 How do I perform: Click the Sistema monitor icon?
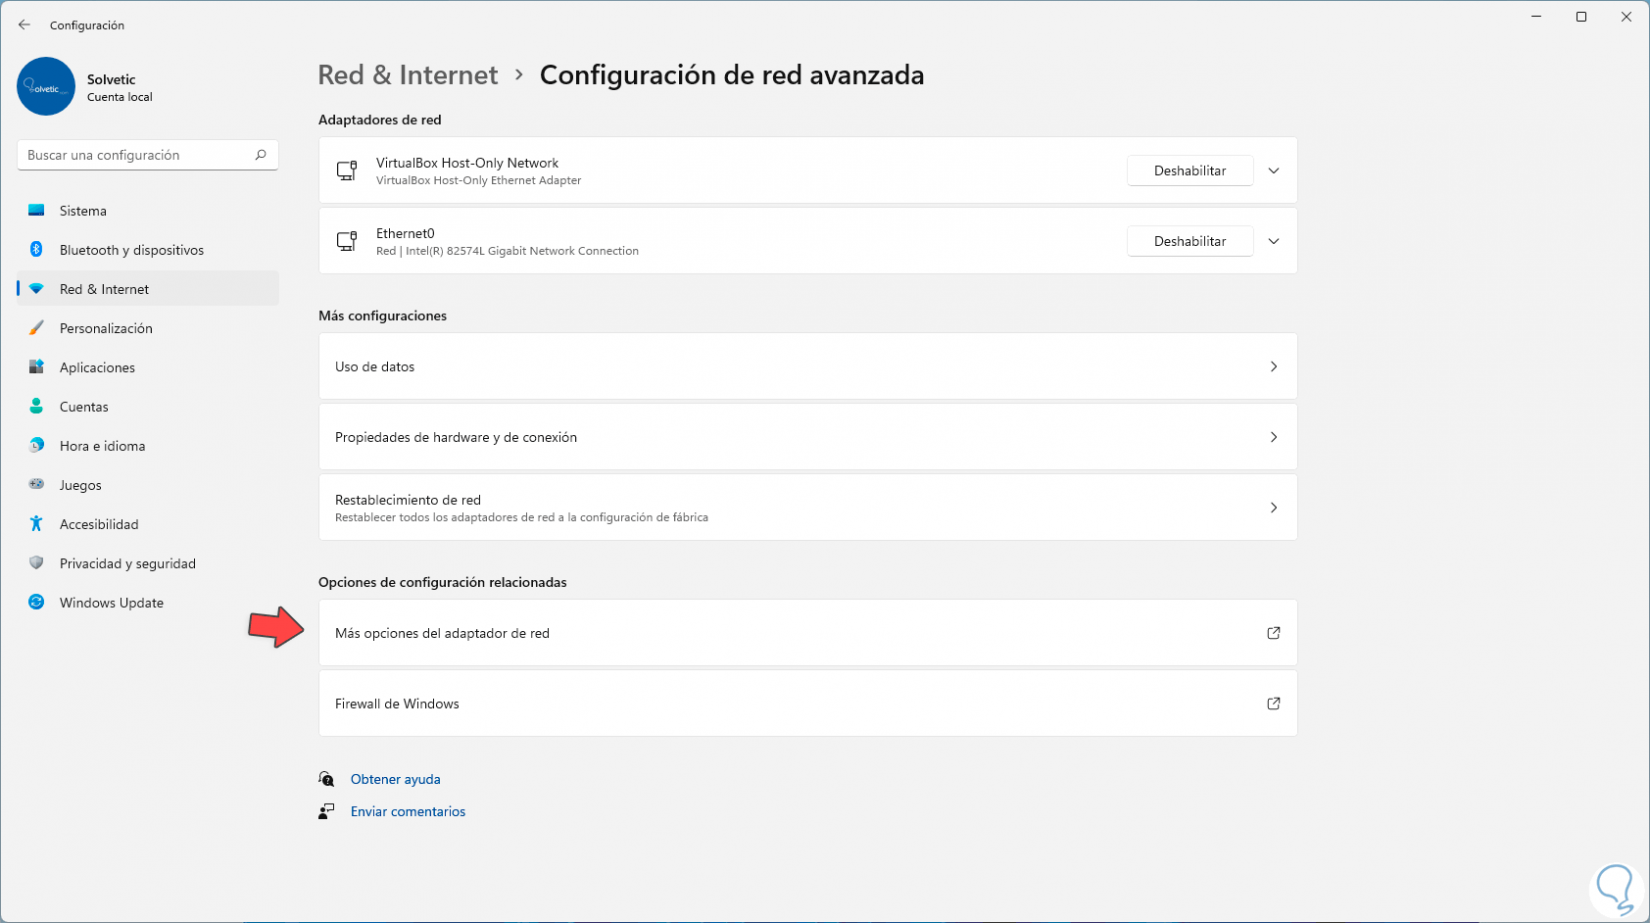36,211
